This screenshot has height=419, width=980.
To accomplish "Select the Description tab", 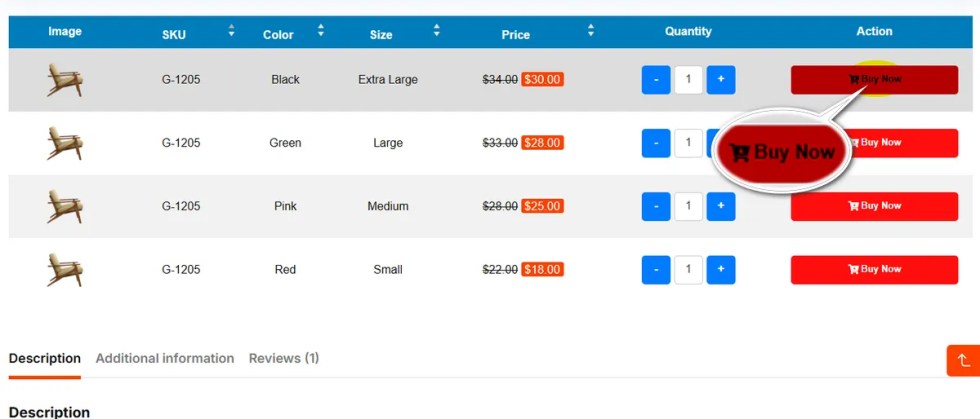I will coord(45,358).
